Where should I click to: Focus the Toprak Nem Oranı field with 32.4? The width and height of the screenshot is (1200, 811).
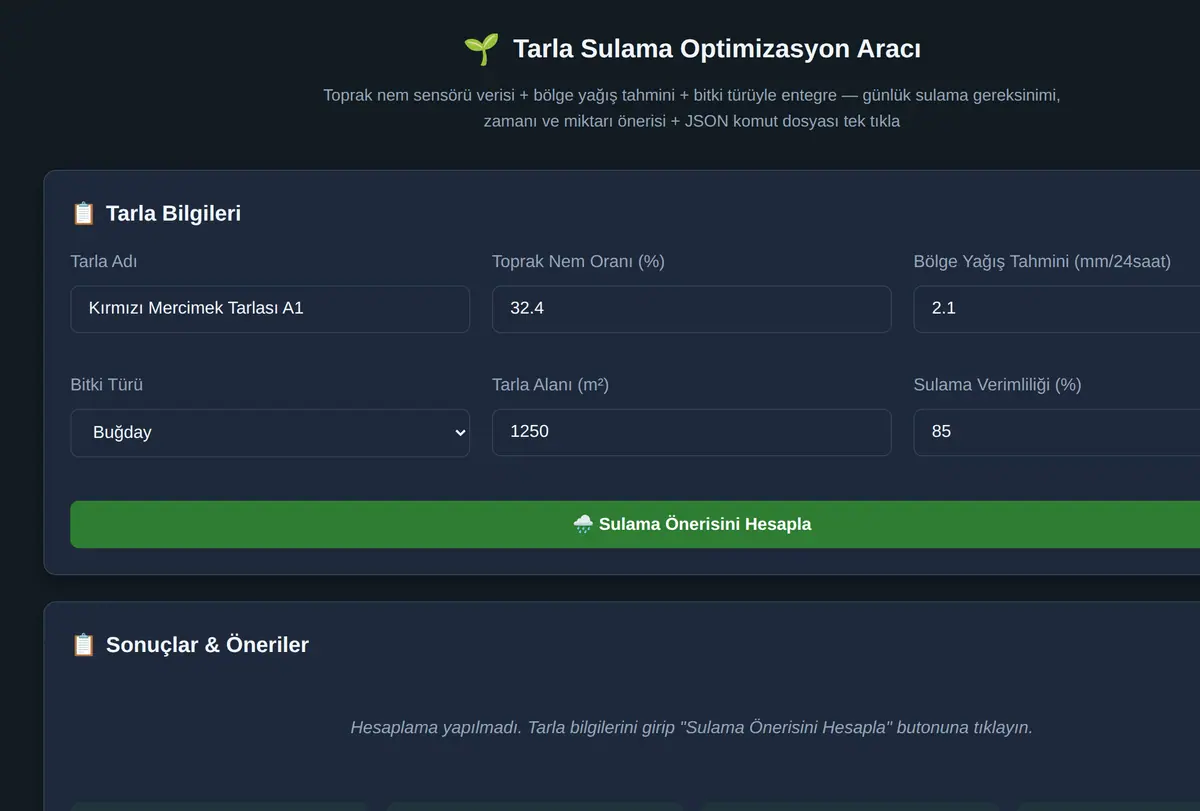coord(691,309)
